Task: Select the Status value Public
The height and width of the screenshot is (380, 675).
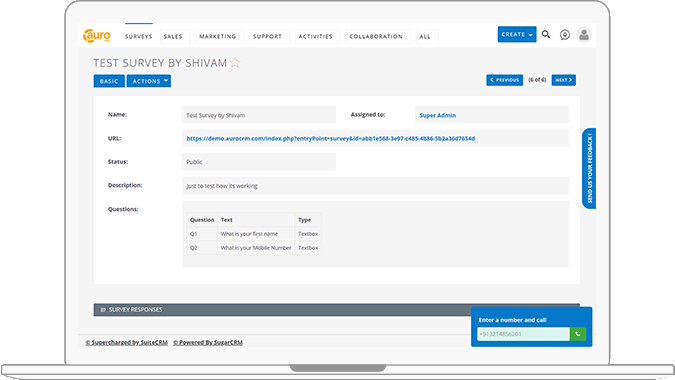Action: [x=259, y=162]
